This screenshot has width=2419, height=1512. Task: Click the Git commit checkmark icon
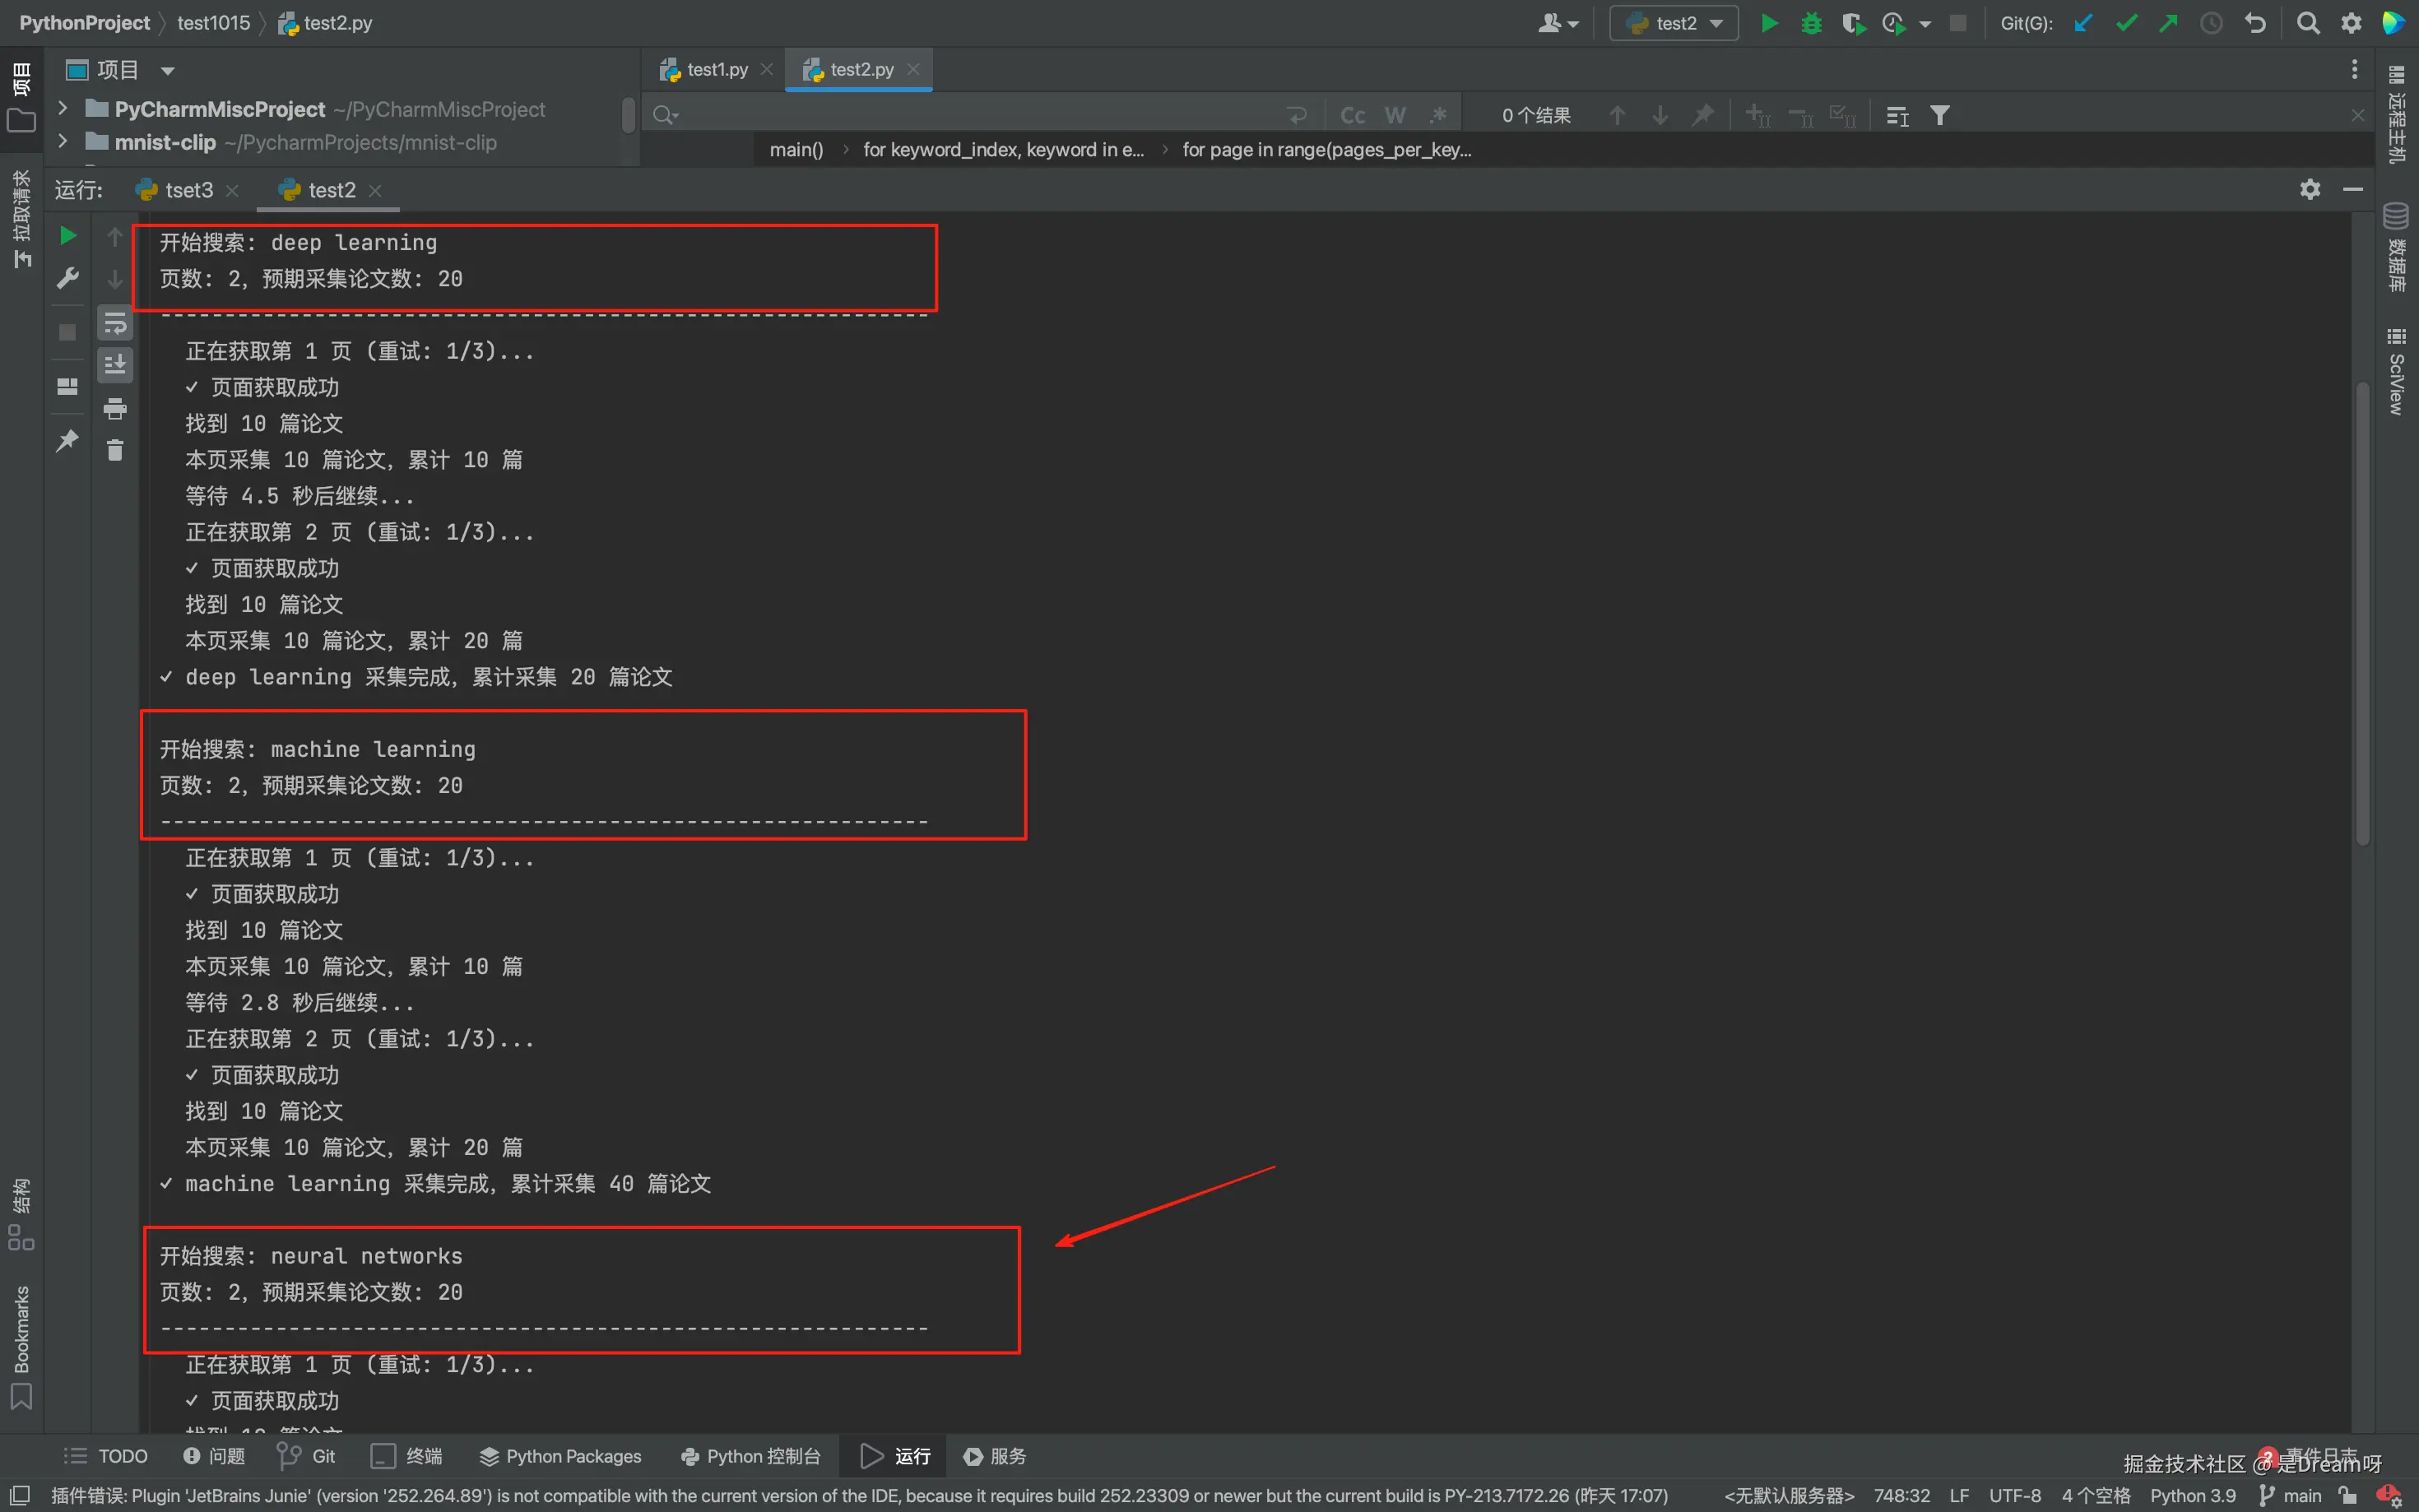pos(2126,23)
